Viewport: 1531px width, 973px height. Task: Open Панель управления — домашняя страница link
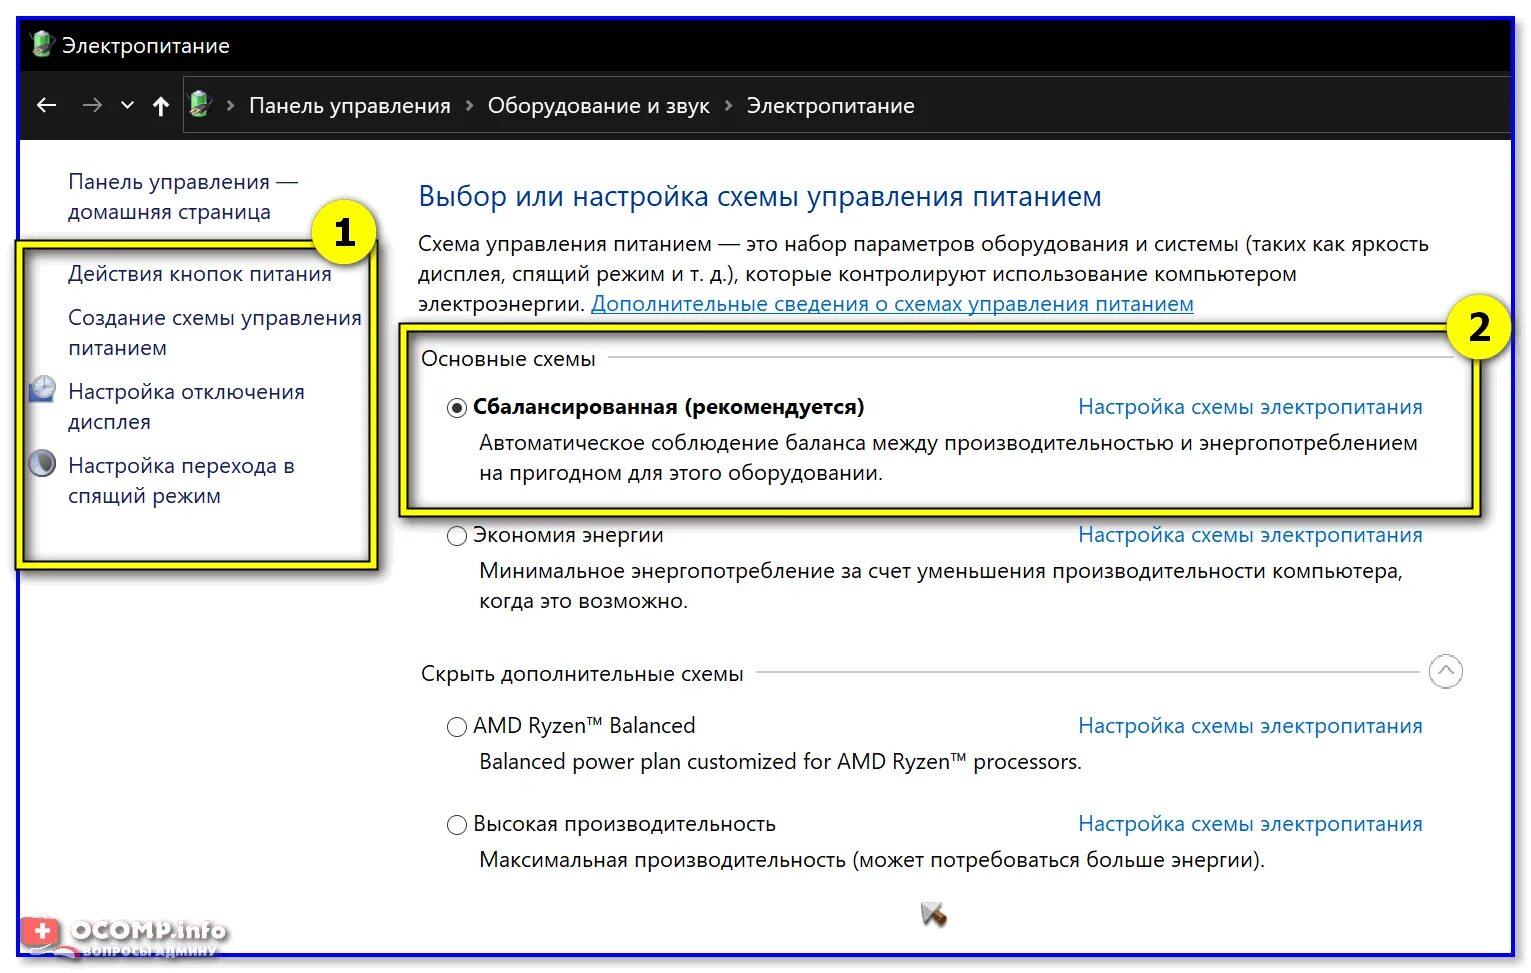point(183,197)
